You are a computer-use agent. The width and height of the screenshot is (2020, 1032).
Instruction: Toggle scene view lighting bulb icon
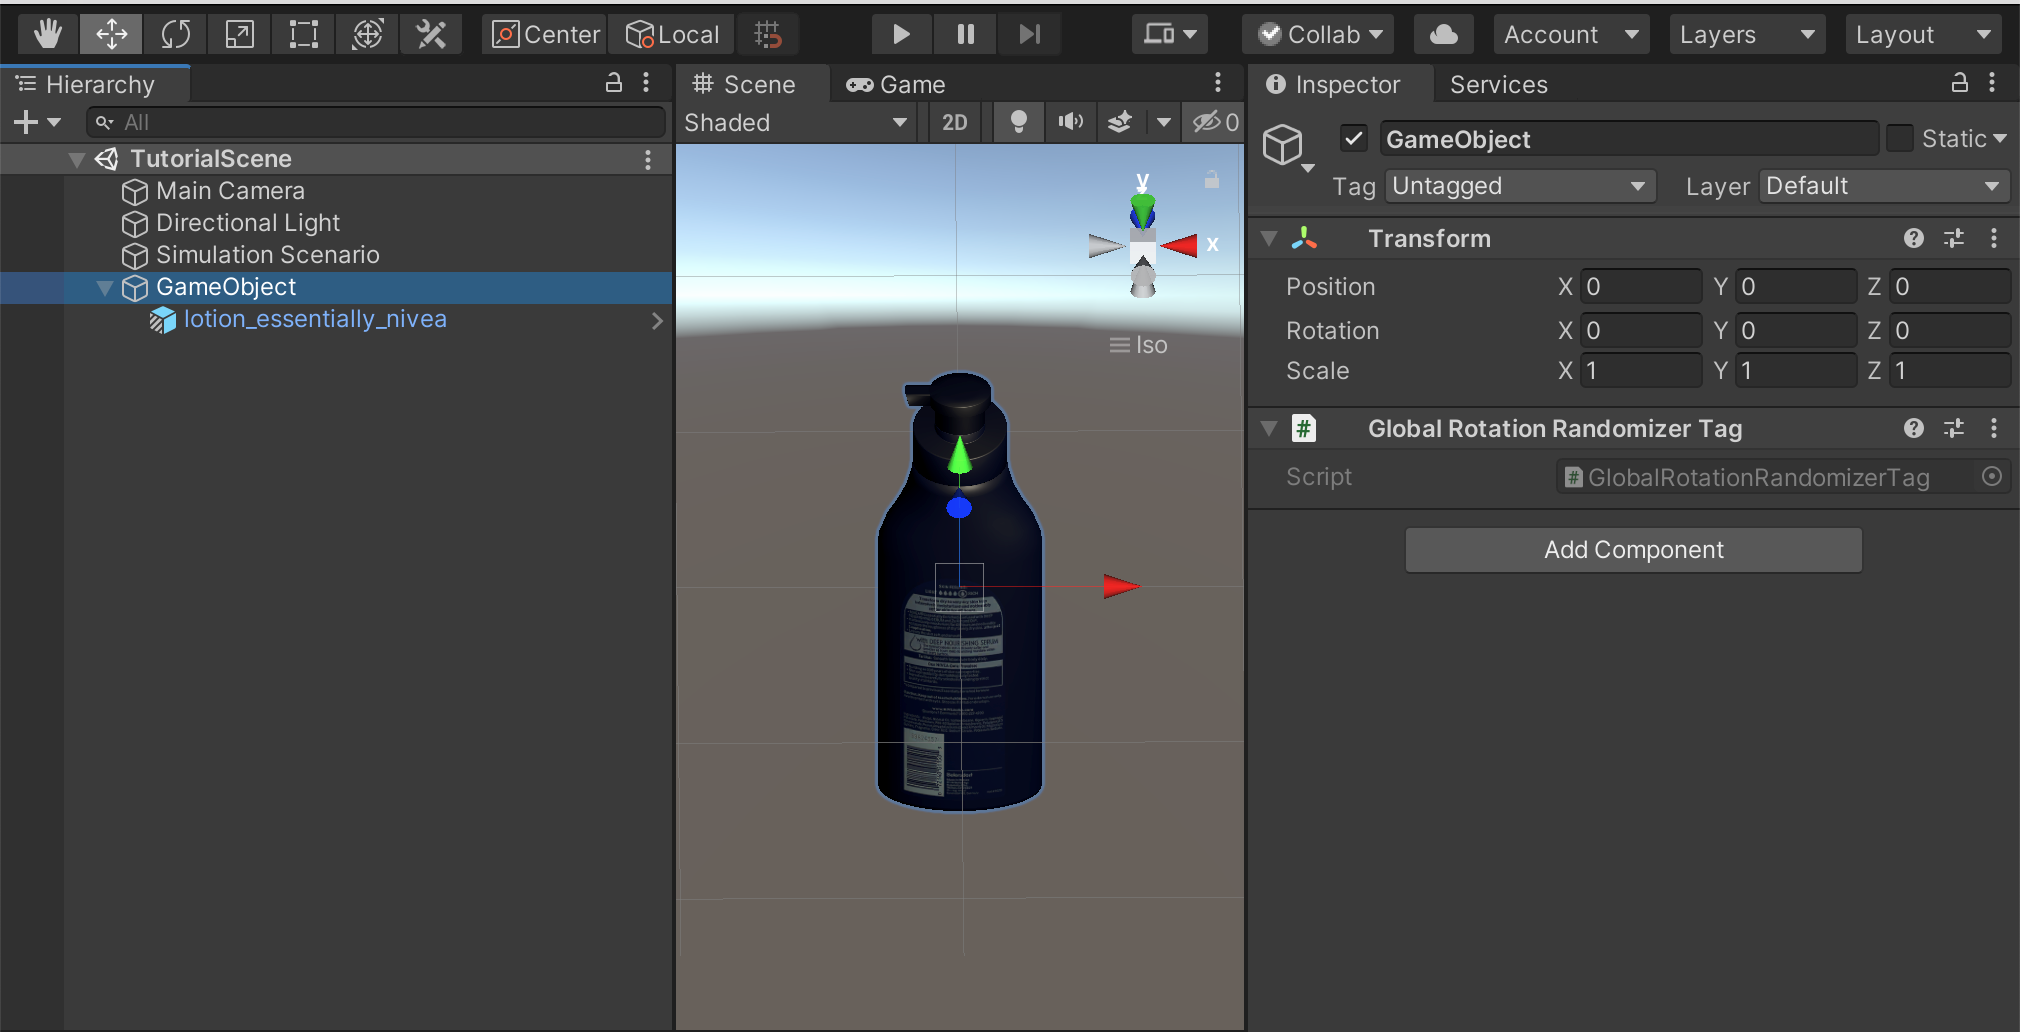point(1018,122)
